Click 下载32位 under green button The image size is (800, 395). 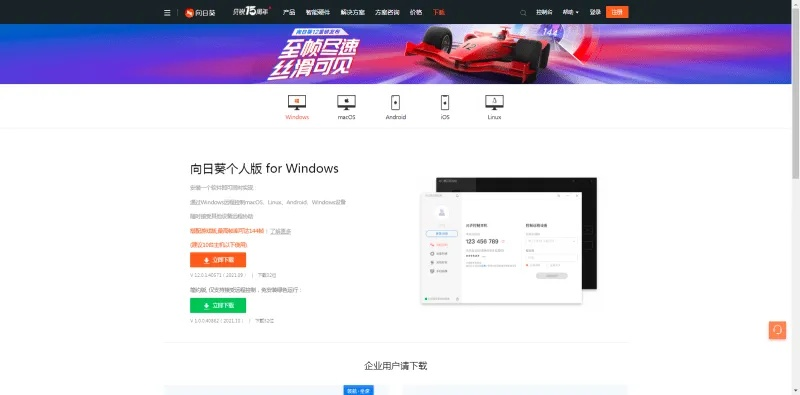pyautogui.click(x=264, y=321)
